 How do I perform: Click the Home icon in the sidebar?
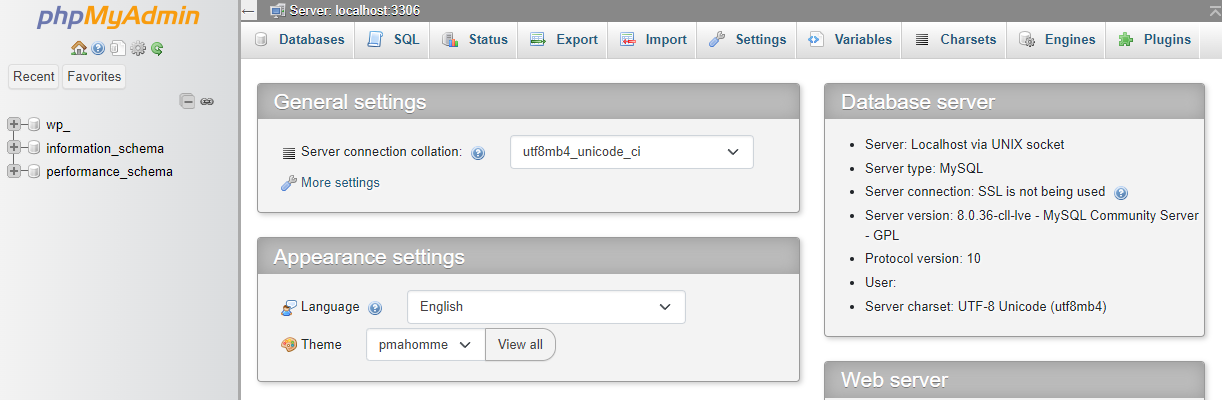click(x=78, y=48)
